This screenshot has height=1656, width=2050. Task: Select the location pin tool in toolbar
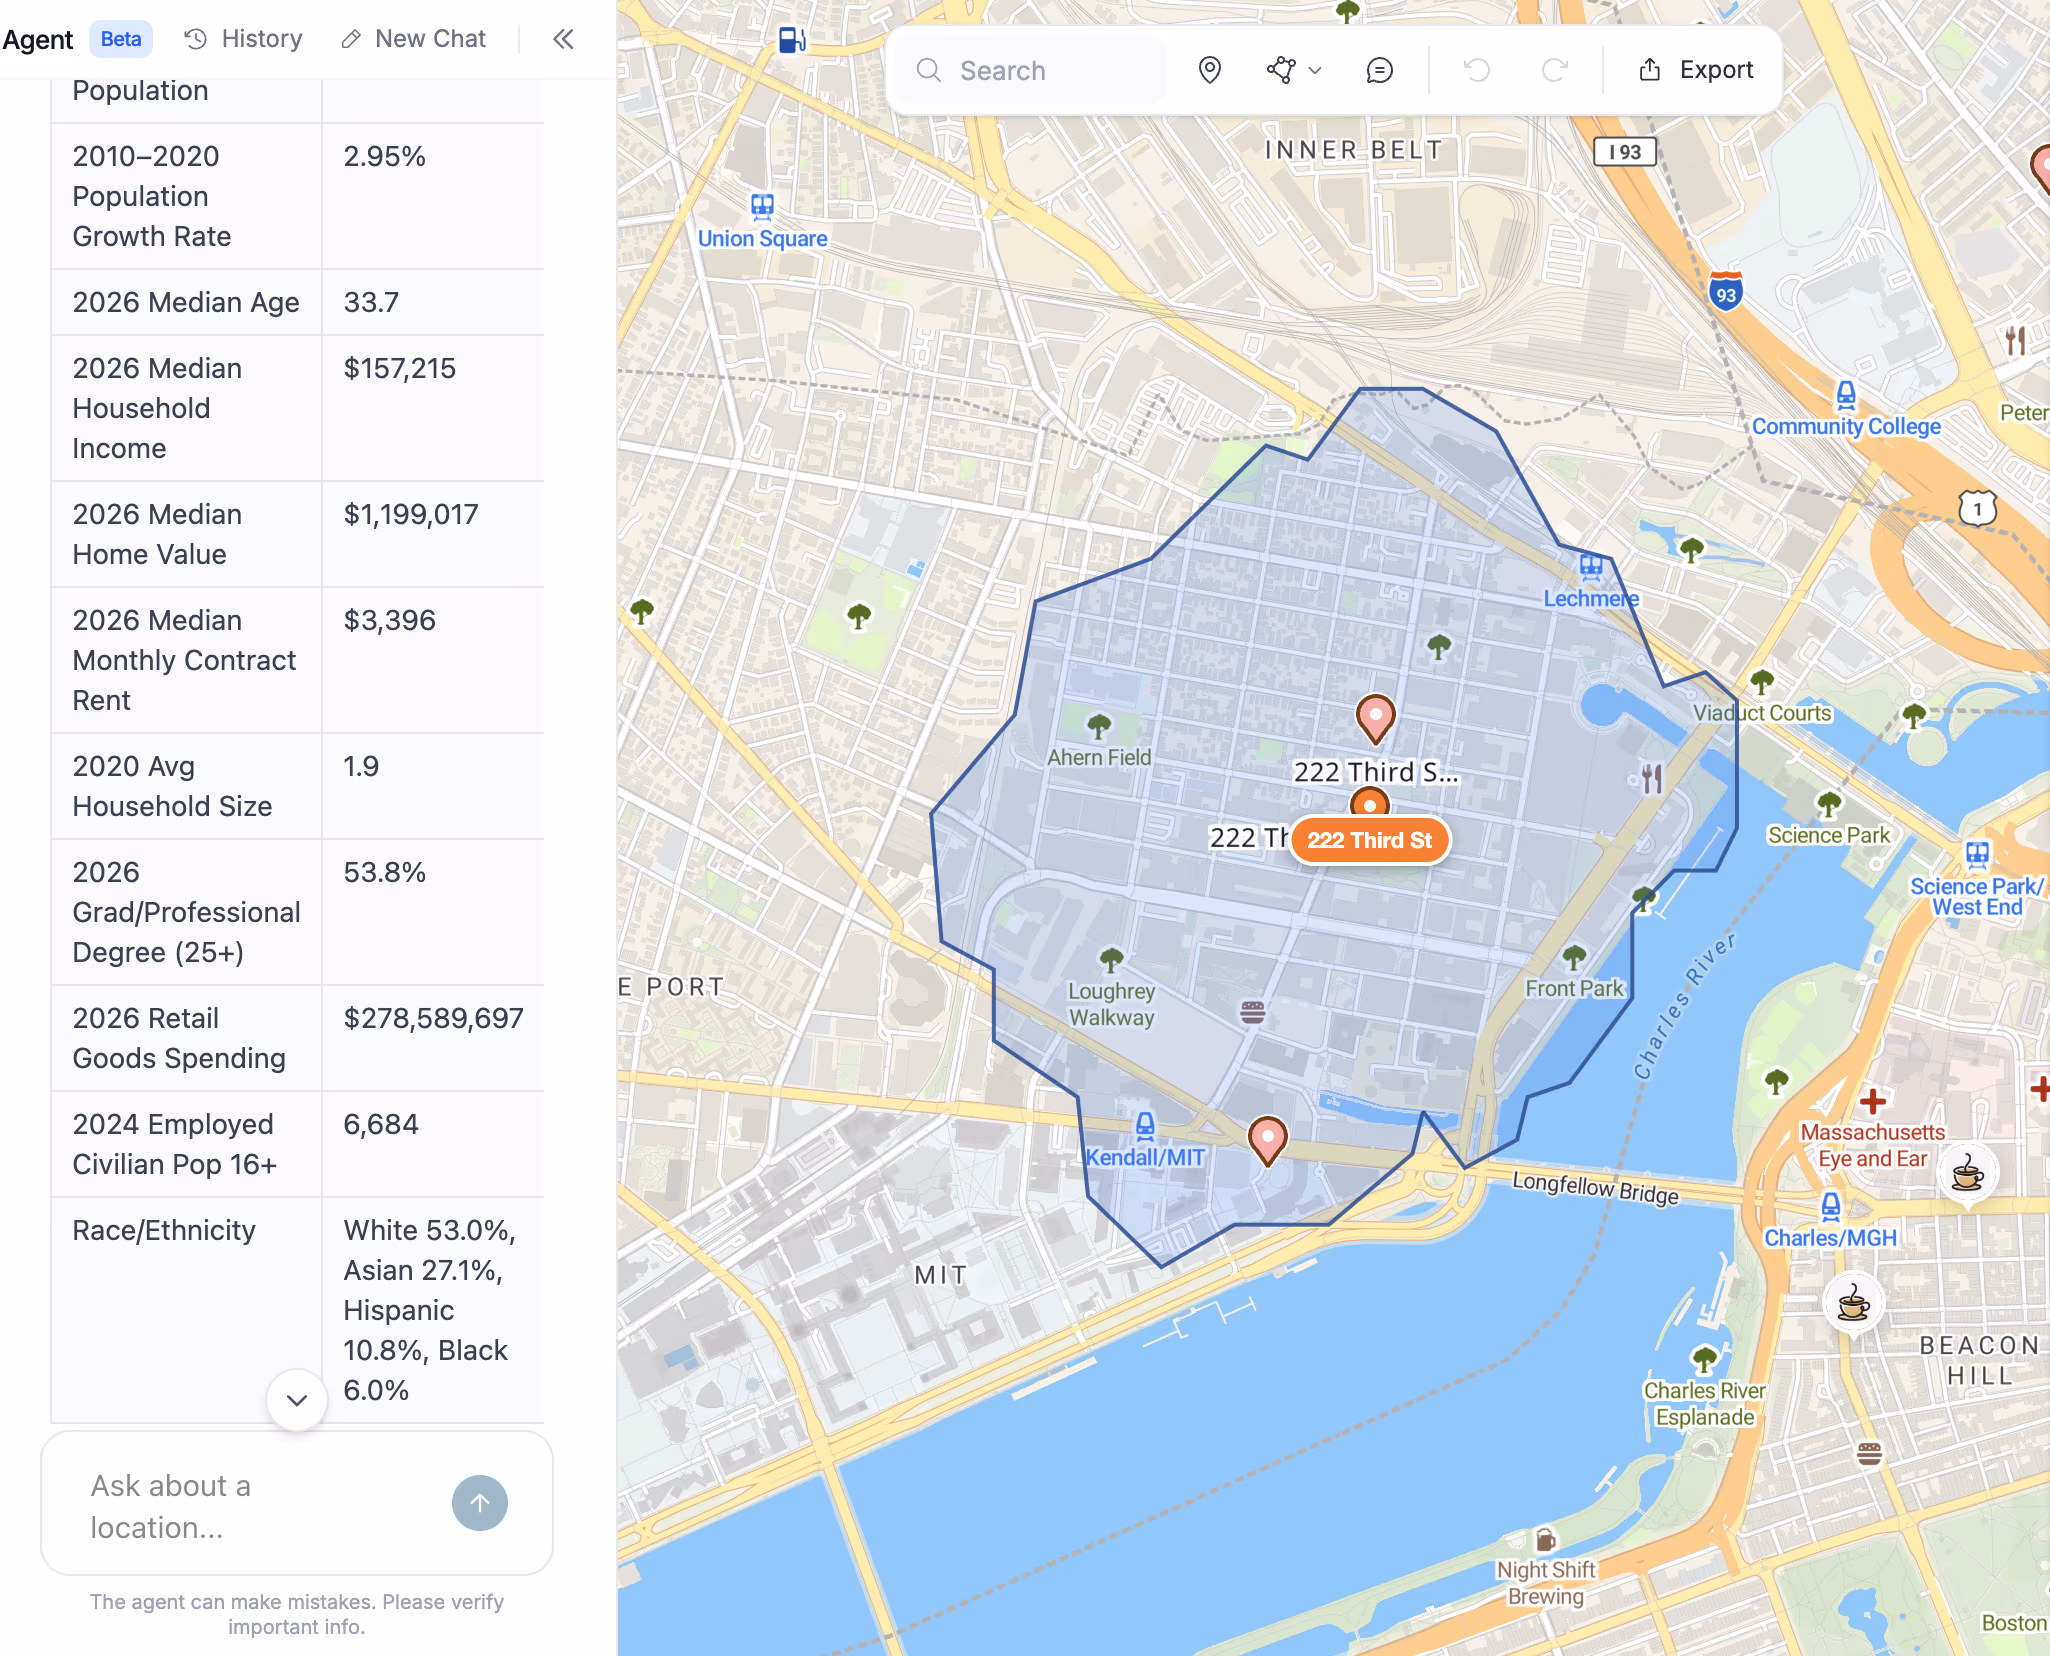tap(1209, 70)
